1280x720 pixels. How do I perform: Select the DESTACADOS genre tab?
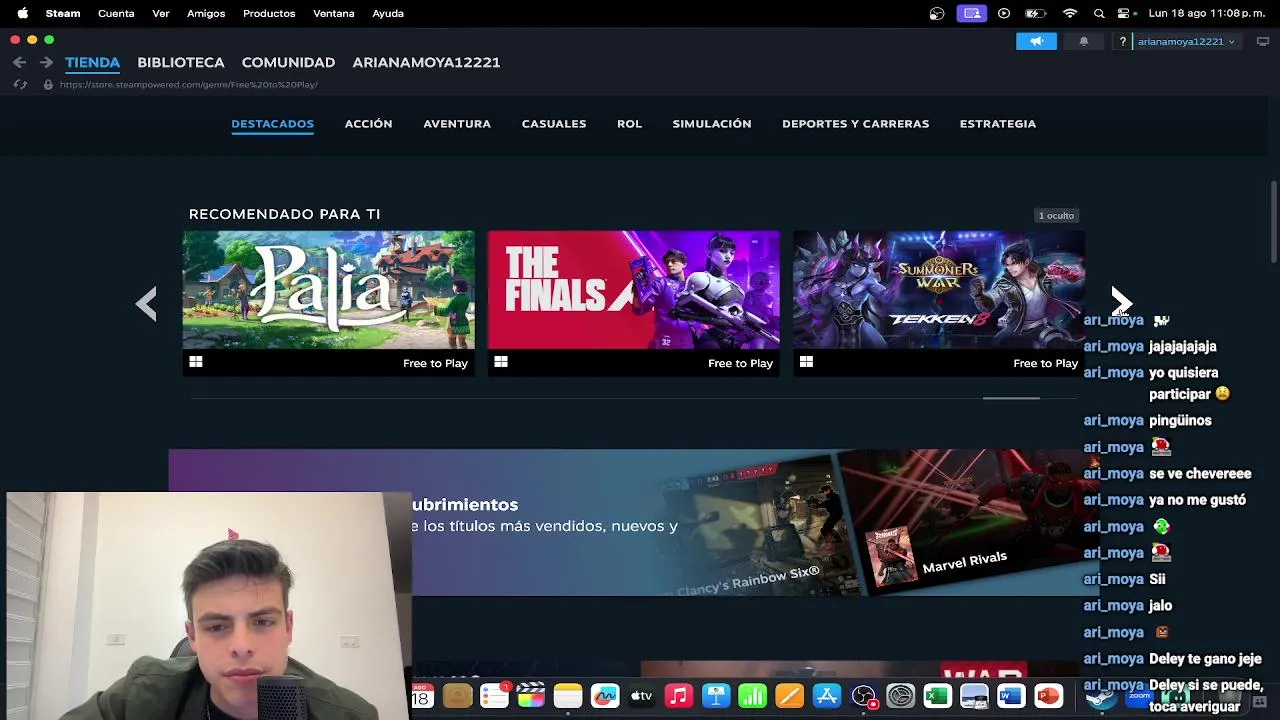272,124
